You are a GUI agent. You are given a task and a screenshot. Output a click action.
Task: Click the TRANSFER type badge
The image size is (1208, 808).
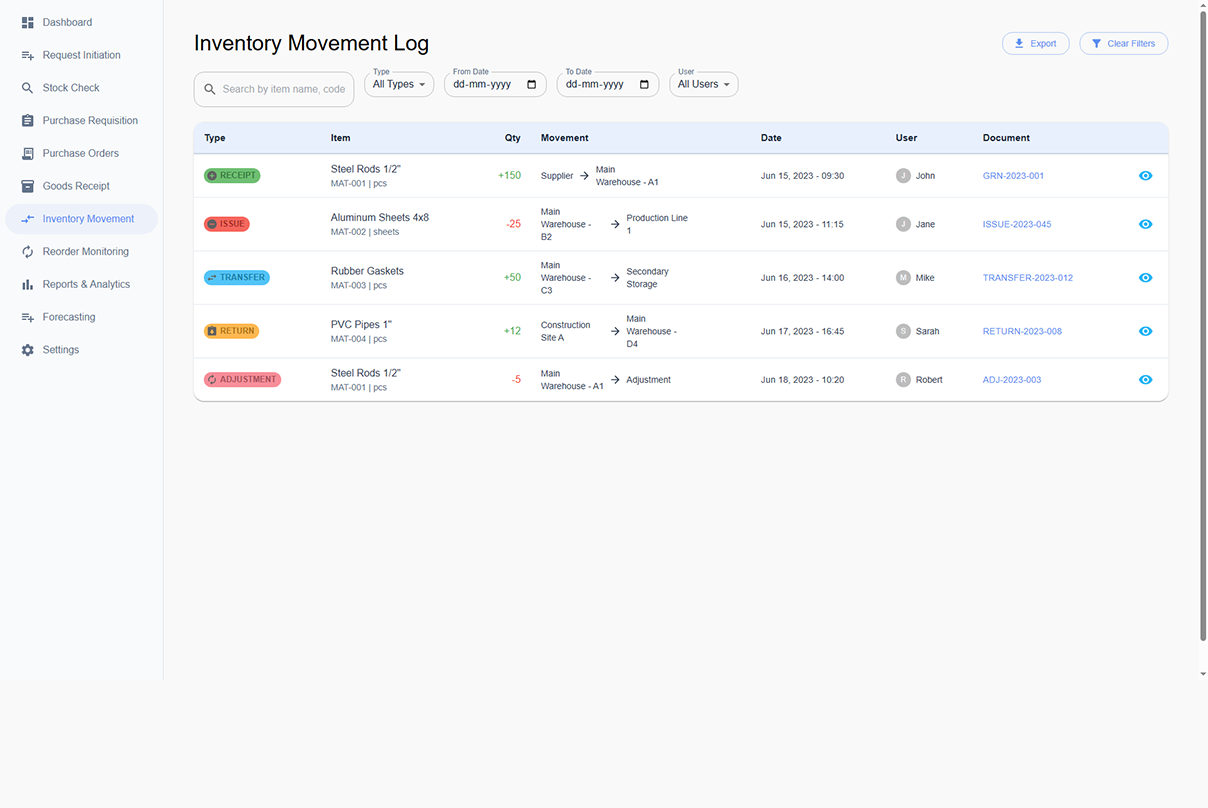coord(237,277)
